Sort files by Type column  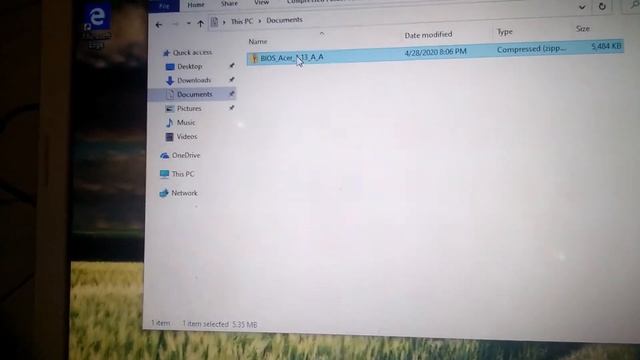(504, 32)
